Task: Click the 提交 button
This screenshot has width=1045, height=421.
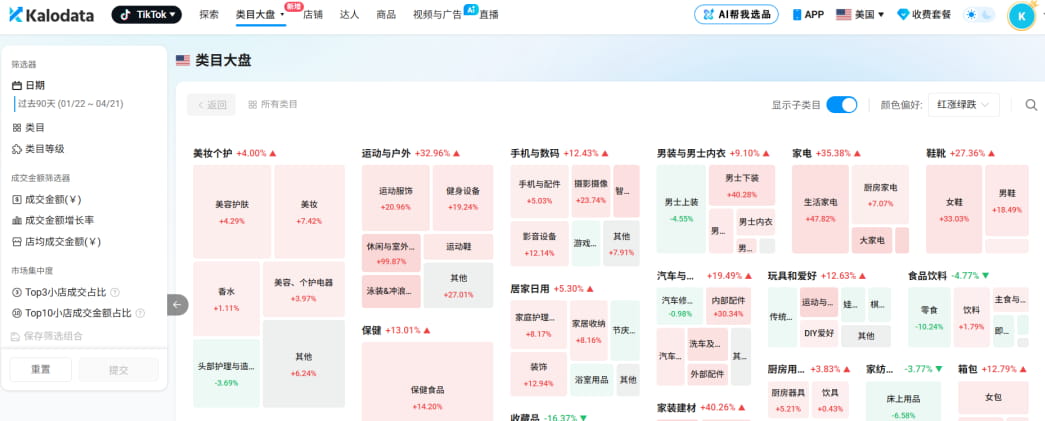Action: [x=119, y=370]
